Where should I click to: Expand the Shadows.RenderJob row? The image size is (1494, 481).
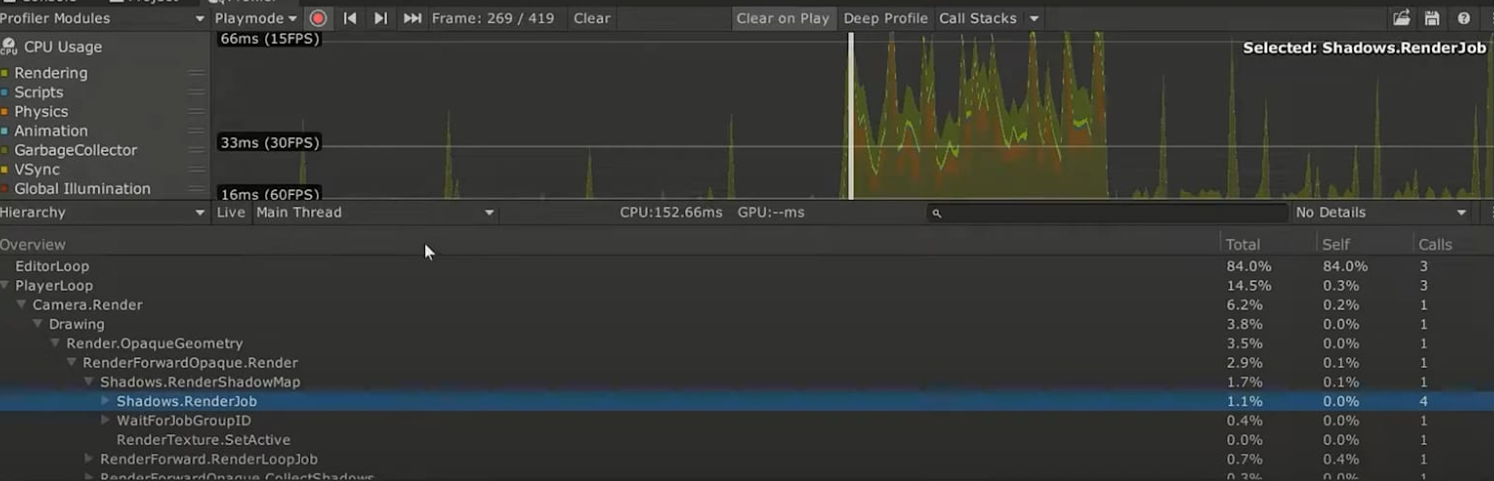point(106,401)
